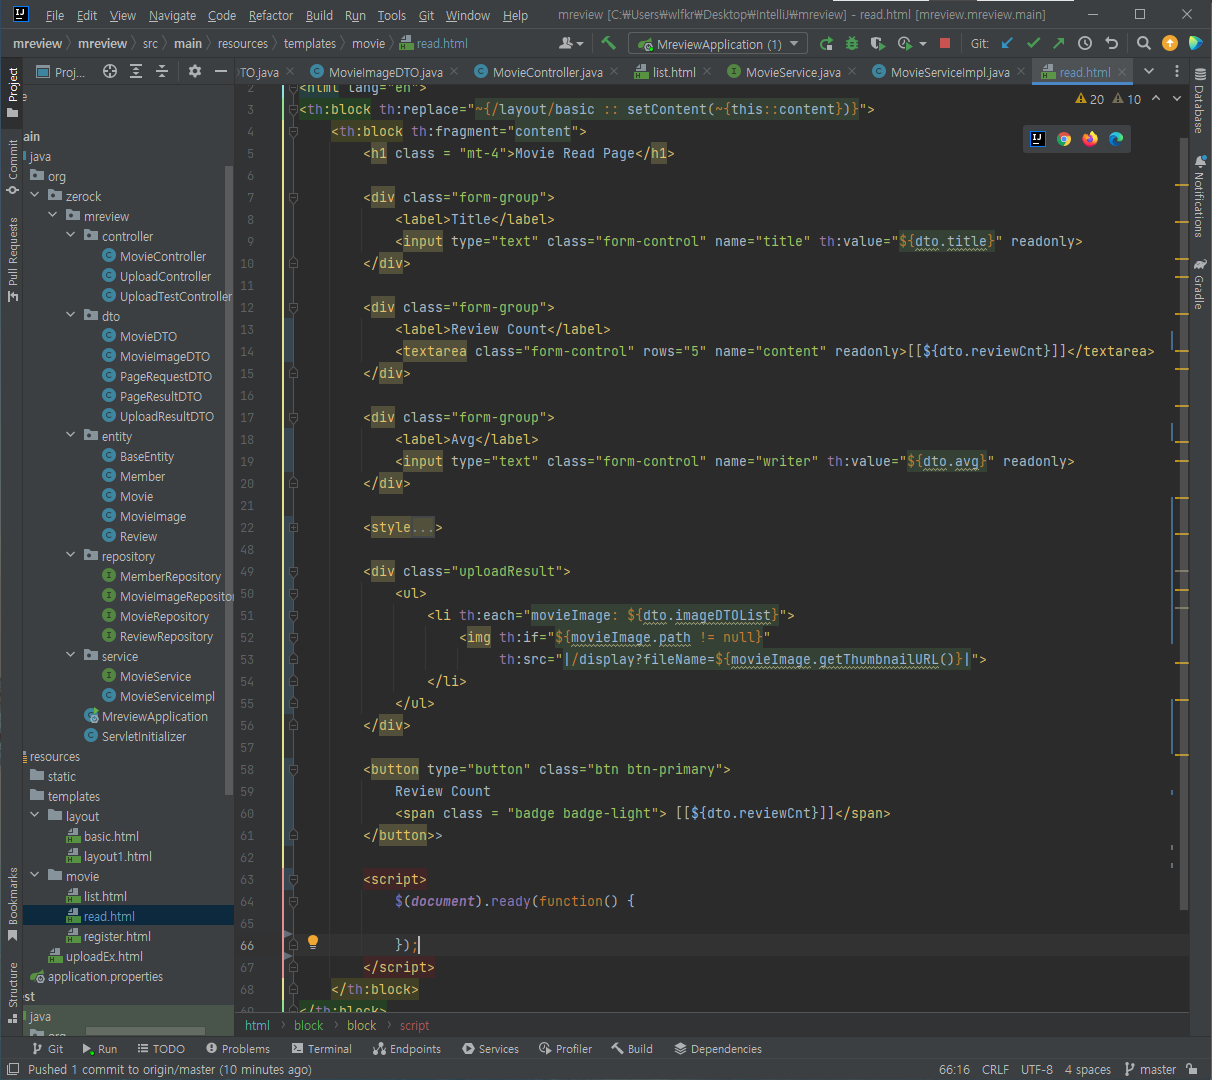Run MreviewApplication with the rerun icon

coord(826,44)
